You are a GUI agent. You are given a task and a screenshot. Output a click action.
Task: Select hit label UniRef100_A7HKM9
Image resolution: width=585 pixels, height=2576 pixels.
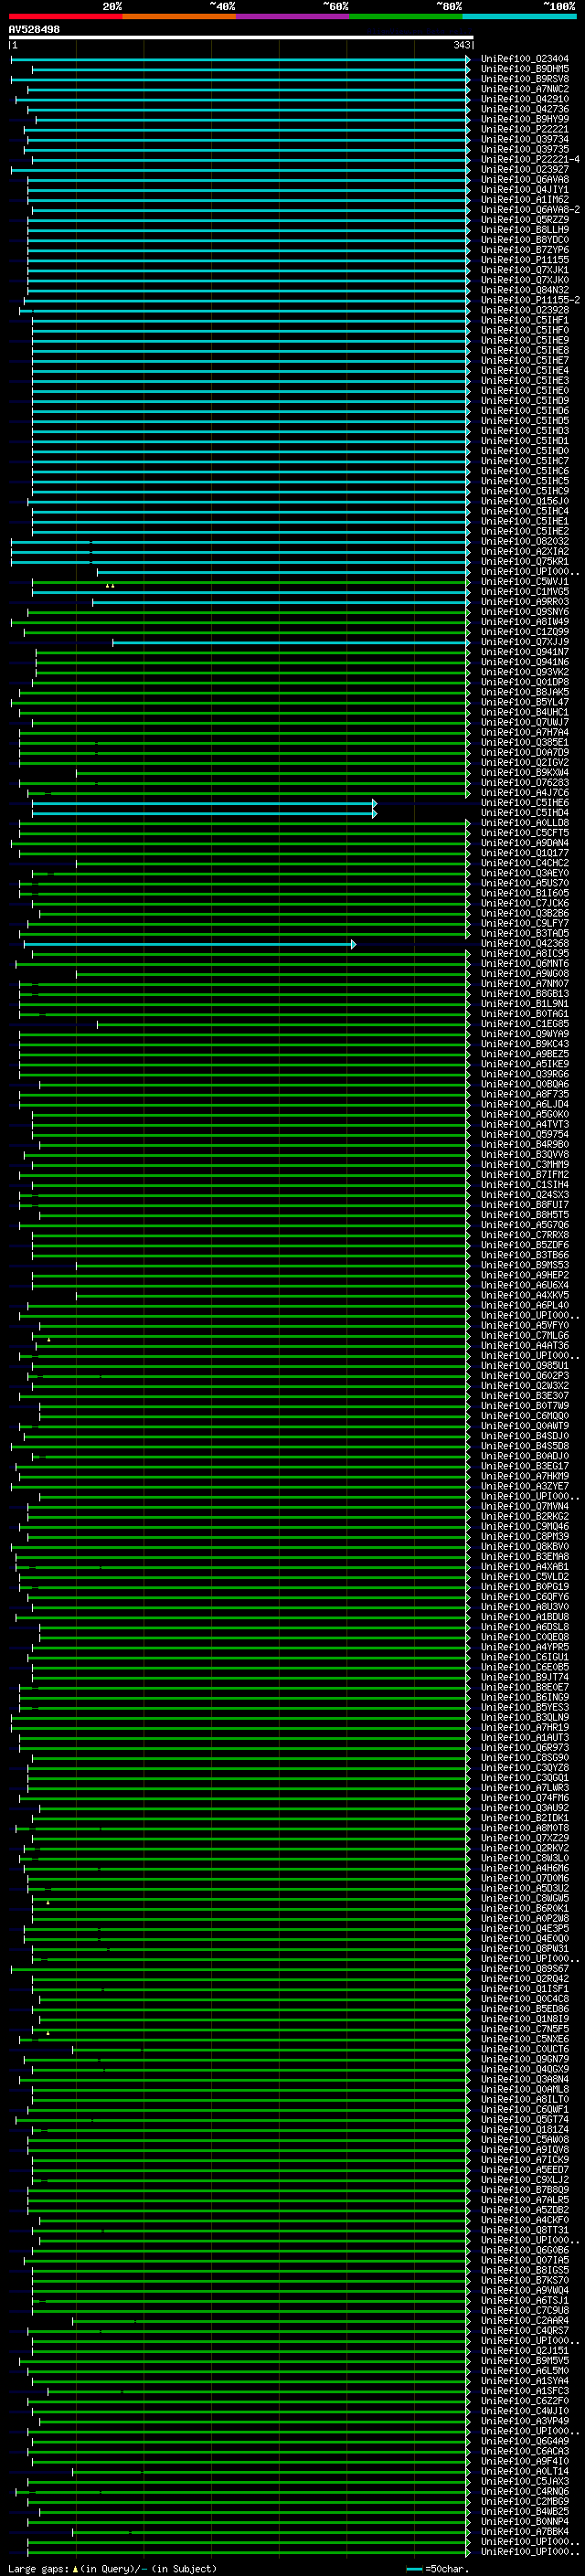525,1476
